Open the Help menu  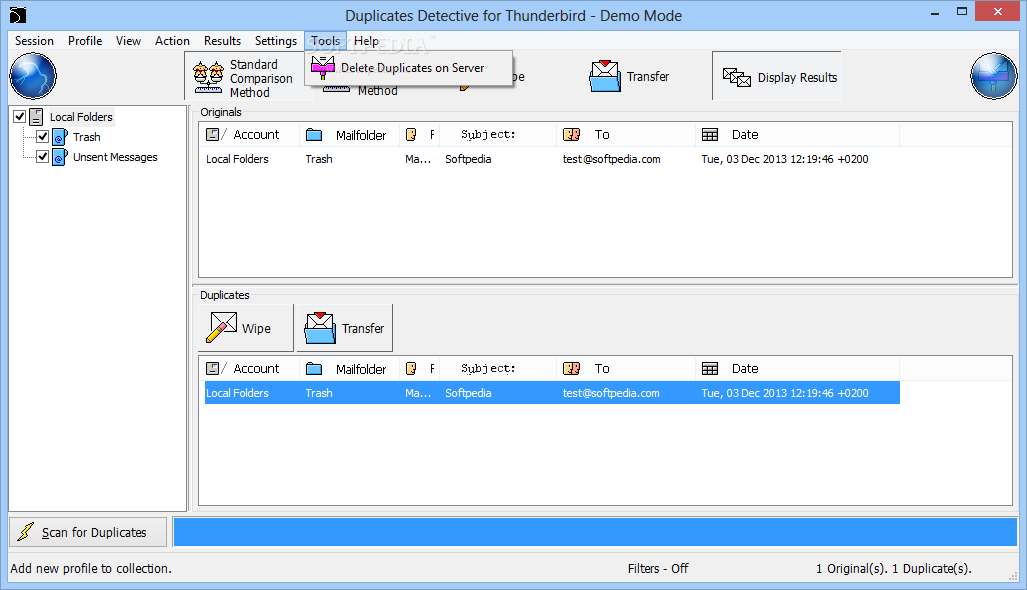pyautogui.click(x=366, y=41)
